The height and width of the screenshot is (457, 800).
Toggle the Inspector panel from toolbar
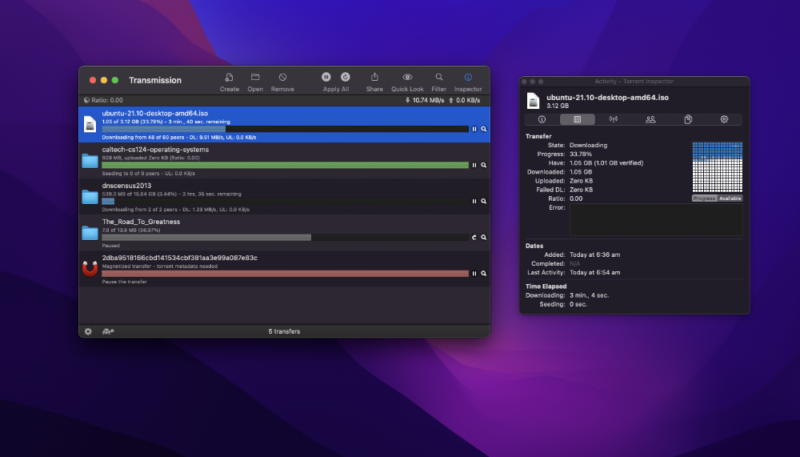(467, 77)
